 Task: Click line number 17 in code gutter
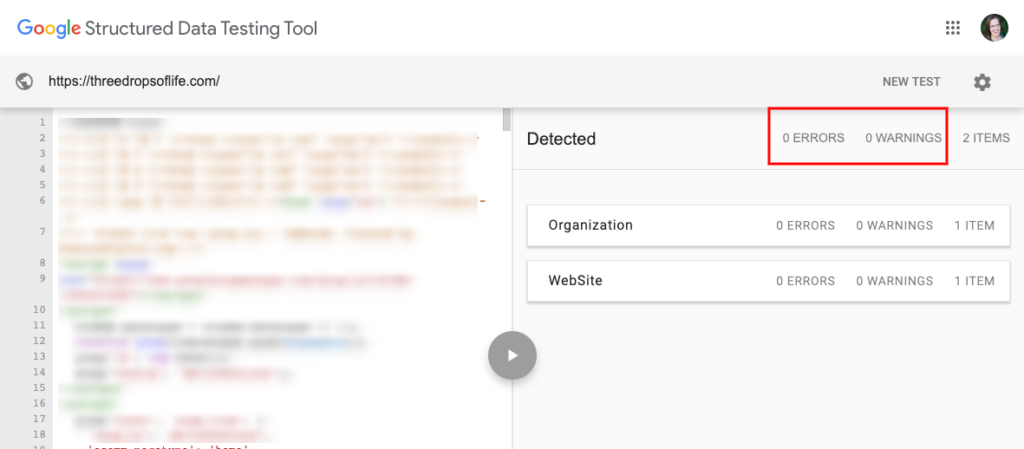coord(39,419)
